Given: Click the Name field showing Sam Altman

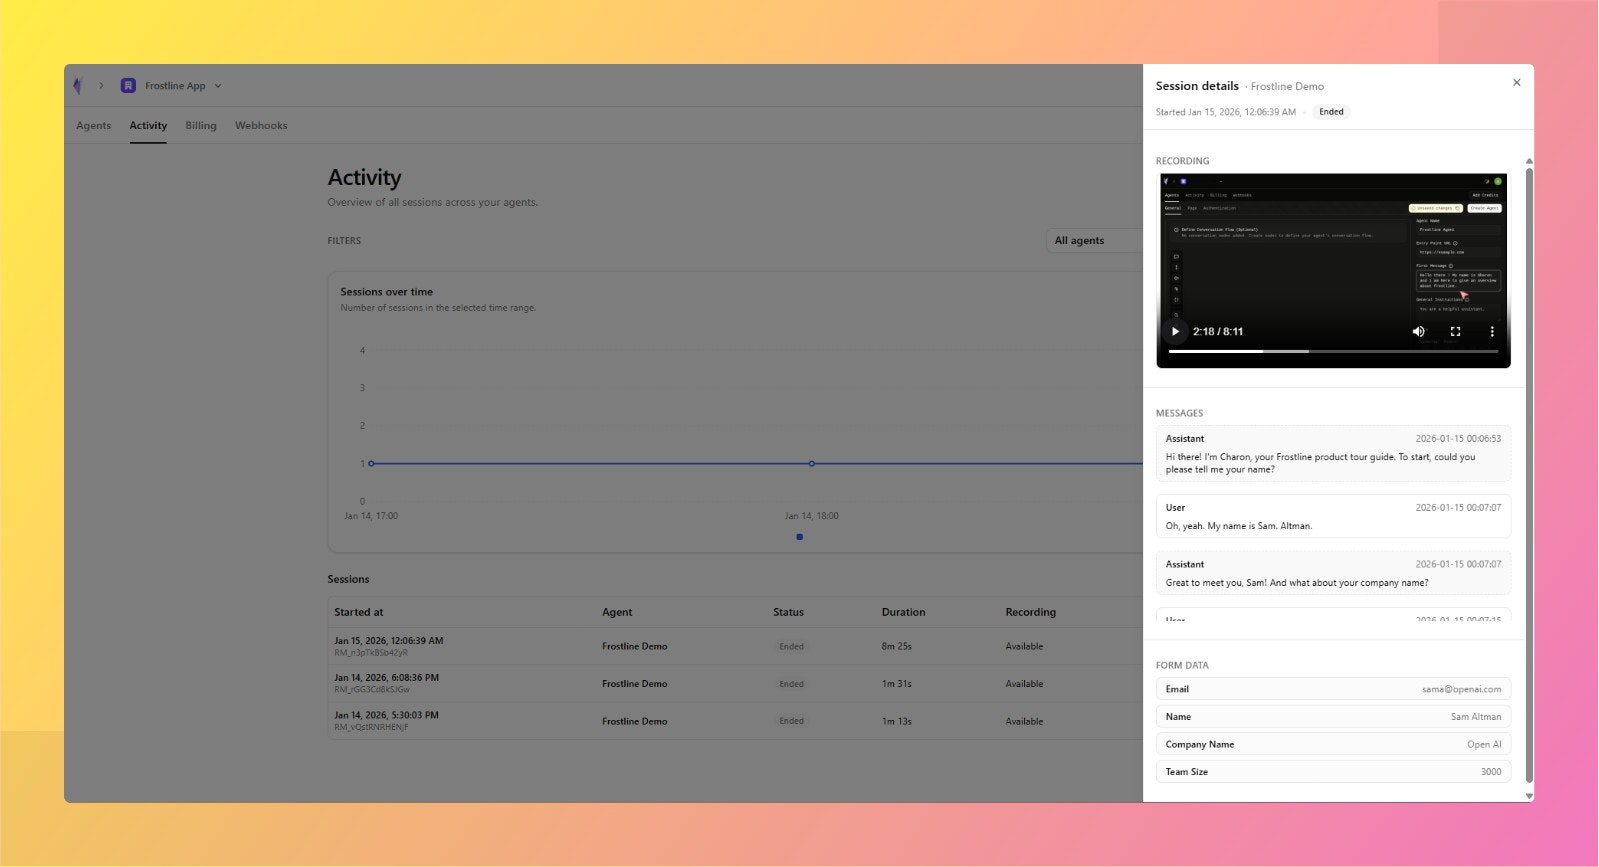Looking at the screenshot, I should click(1333, 716).
